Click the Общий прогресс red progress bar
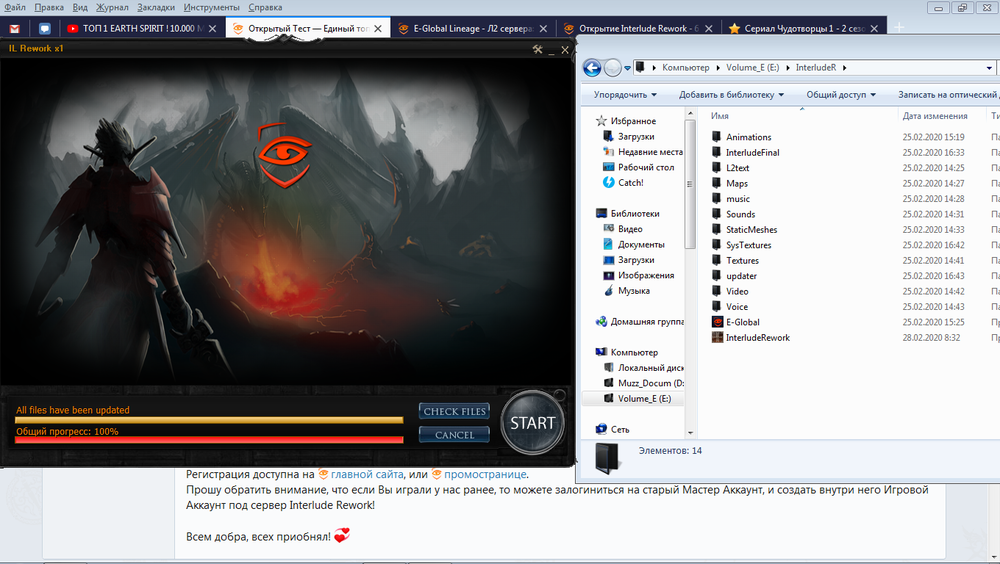The image size is (1000, 564). point(209,439)
